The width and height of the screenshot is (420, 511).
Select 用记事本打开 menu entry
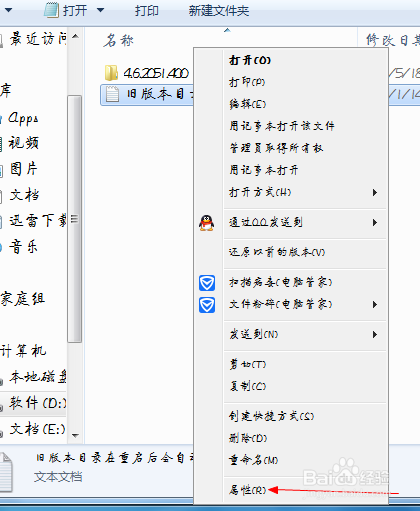[264, 170]
